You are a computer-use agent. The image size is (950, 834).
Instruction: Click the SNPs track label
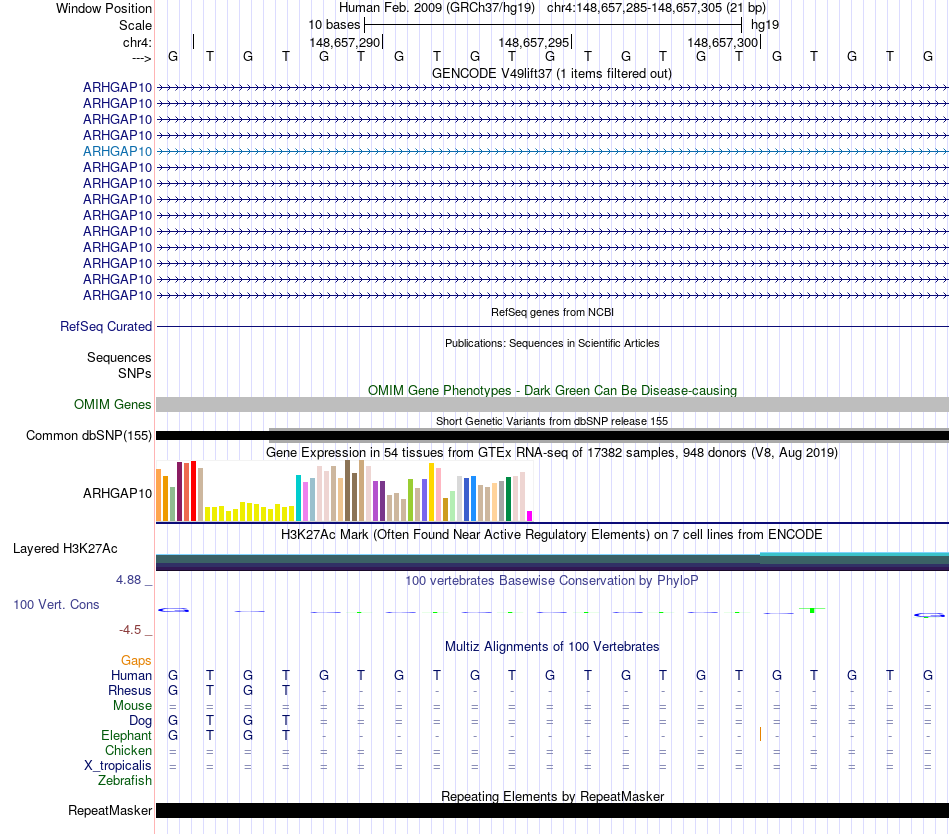[x=135, y=373]
